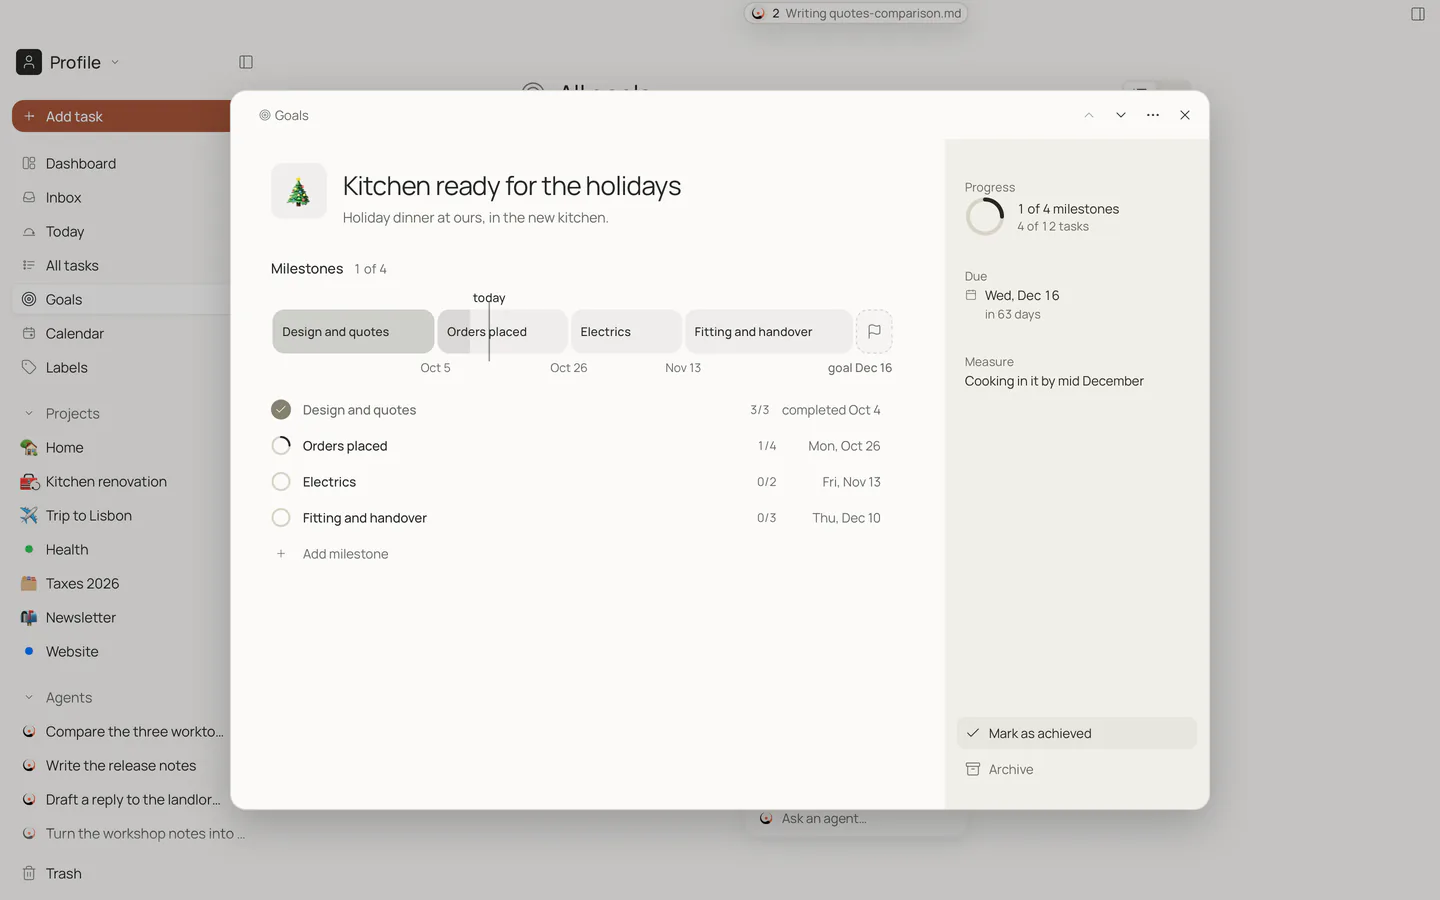Image resolution: width=1440 pixels, height=900 pixels.
Task: Click the Goals breadcrumb in dialog header
Action: point(284,115)
